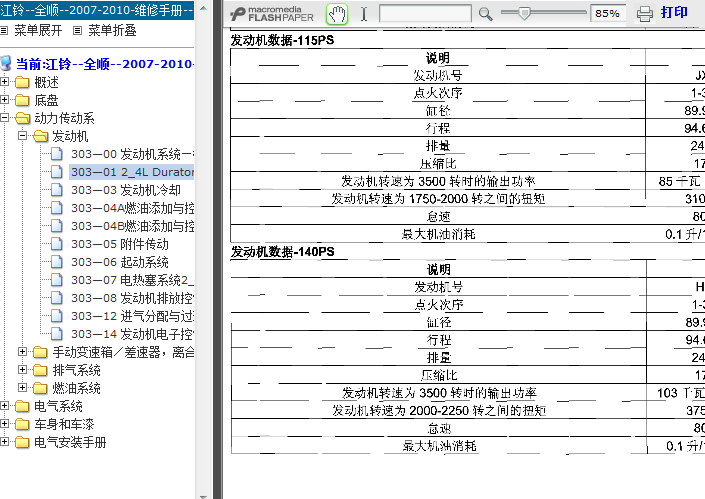The width and height of the screenshot is (705, 499).
Task: Expand the 手动变速箱/差速器 node
Action: coord(22,352)
